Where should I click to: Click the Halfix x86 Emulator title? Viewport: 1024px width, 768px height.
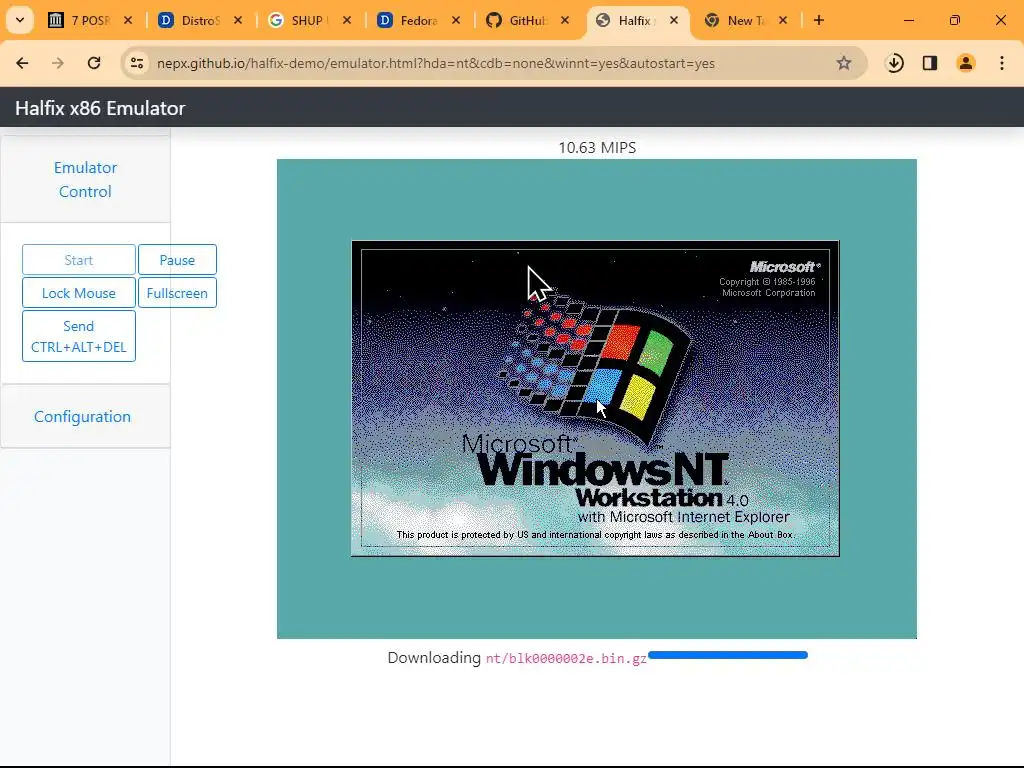pyautogui.click(x=100, y=108)
